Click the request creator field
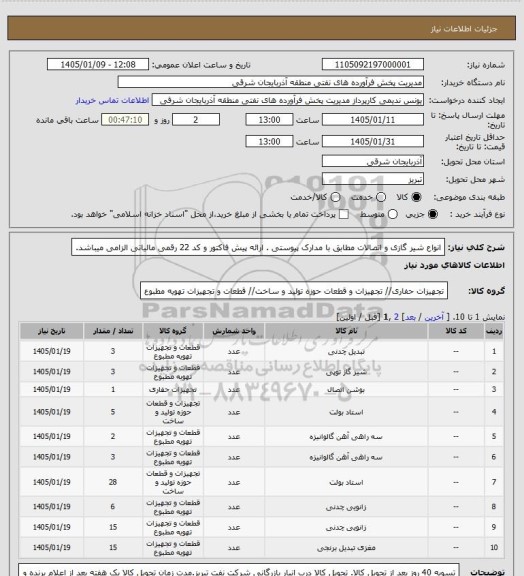 click(x=288, y=100)
